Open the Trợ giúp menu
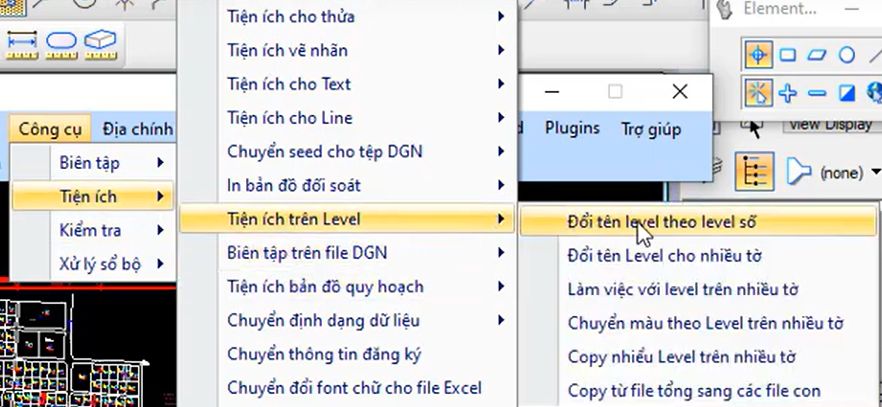882x407 pixels. (x=651, y=129)
